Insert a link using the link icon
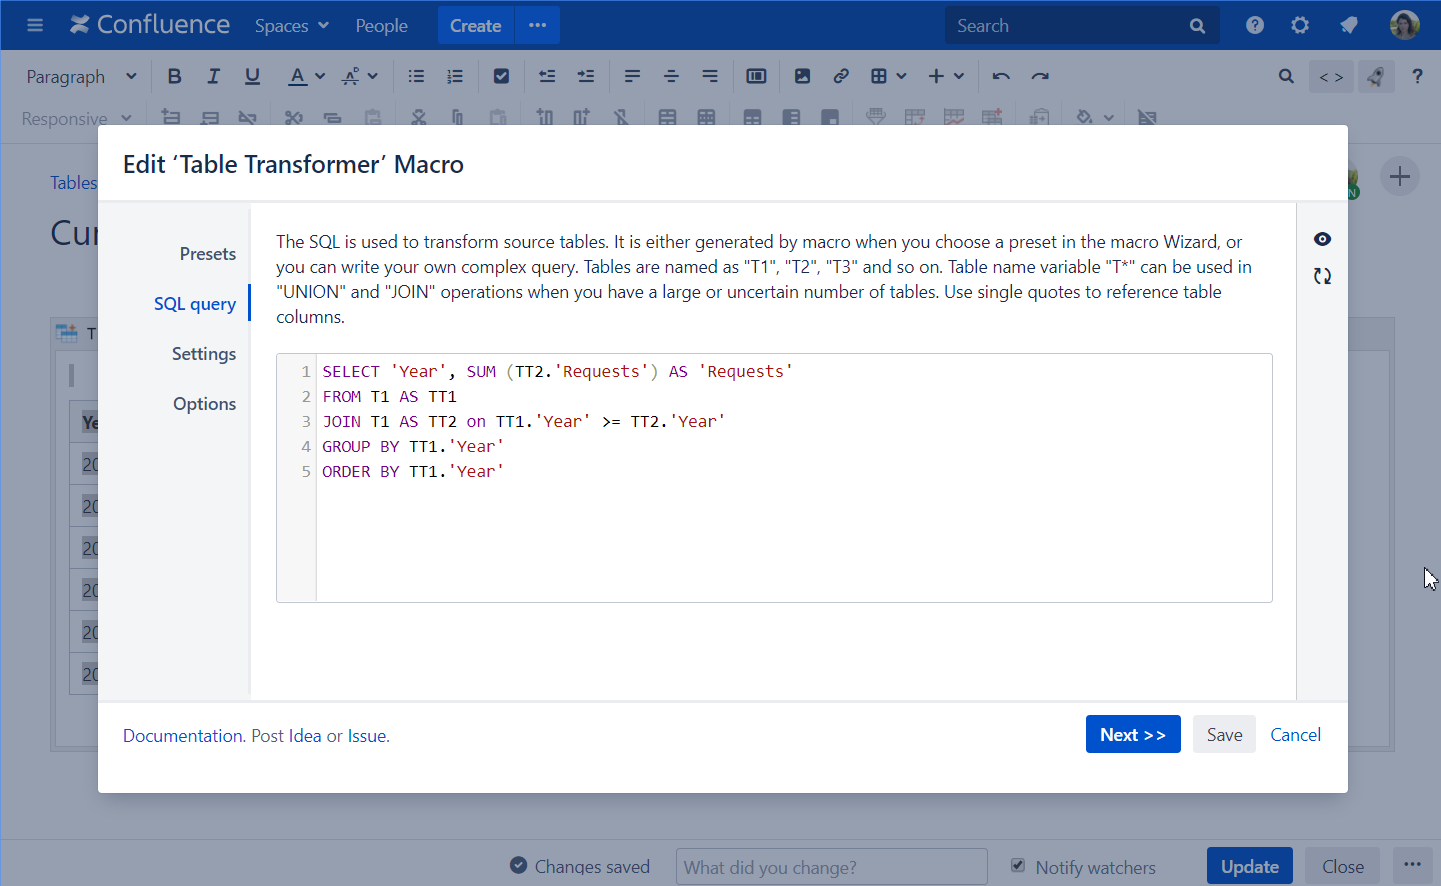 tap(841, 76)
